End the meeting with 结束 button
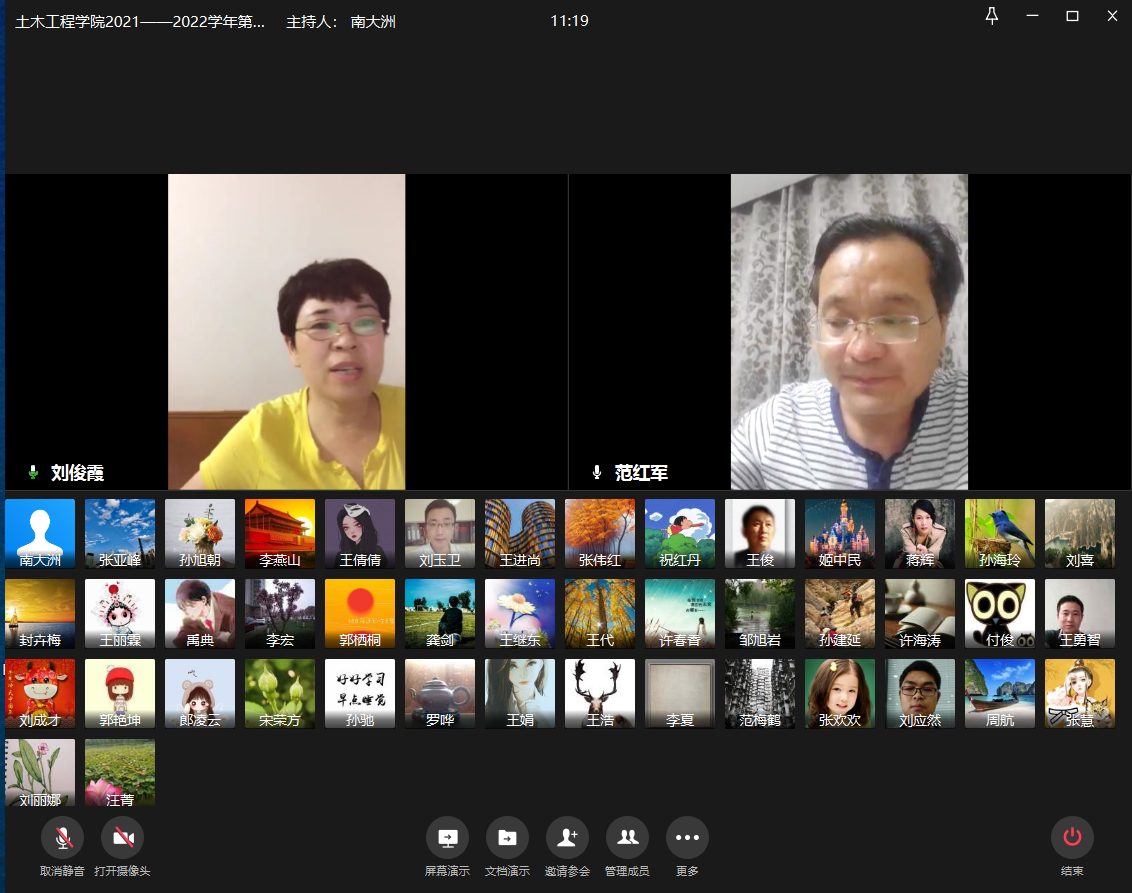Screen dimensions: 1132x893 coord(1072,838)
